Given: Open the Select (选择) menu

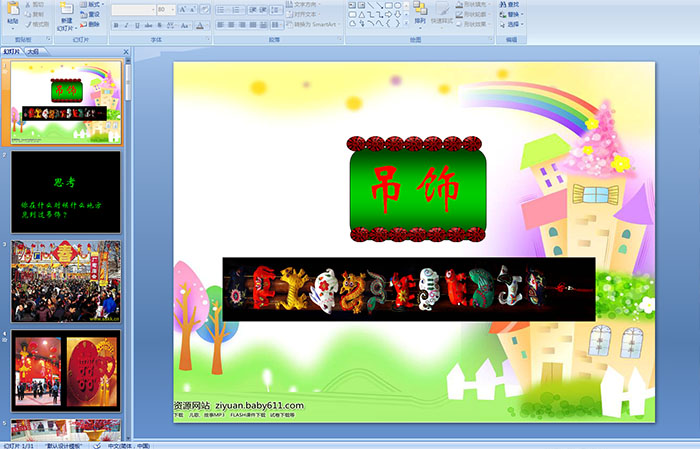Looking at the screenshot, I should pyautogui.click(x=511, y=24).
